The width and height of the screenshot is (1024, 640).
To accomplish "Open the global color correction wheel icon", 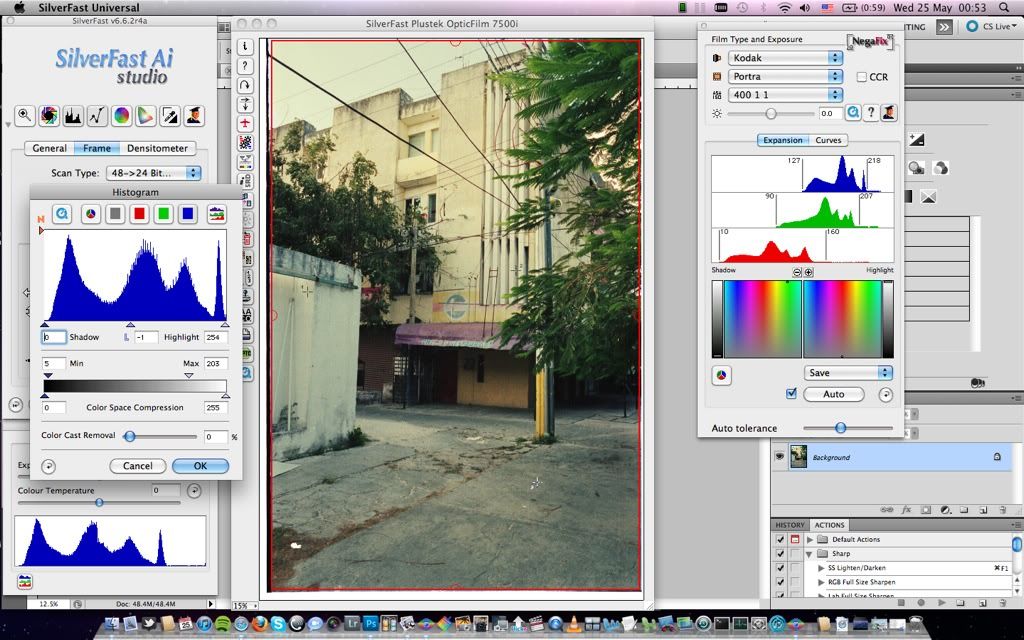I will [x=121, y=116].
